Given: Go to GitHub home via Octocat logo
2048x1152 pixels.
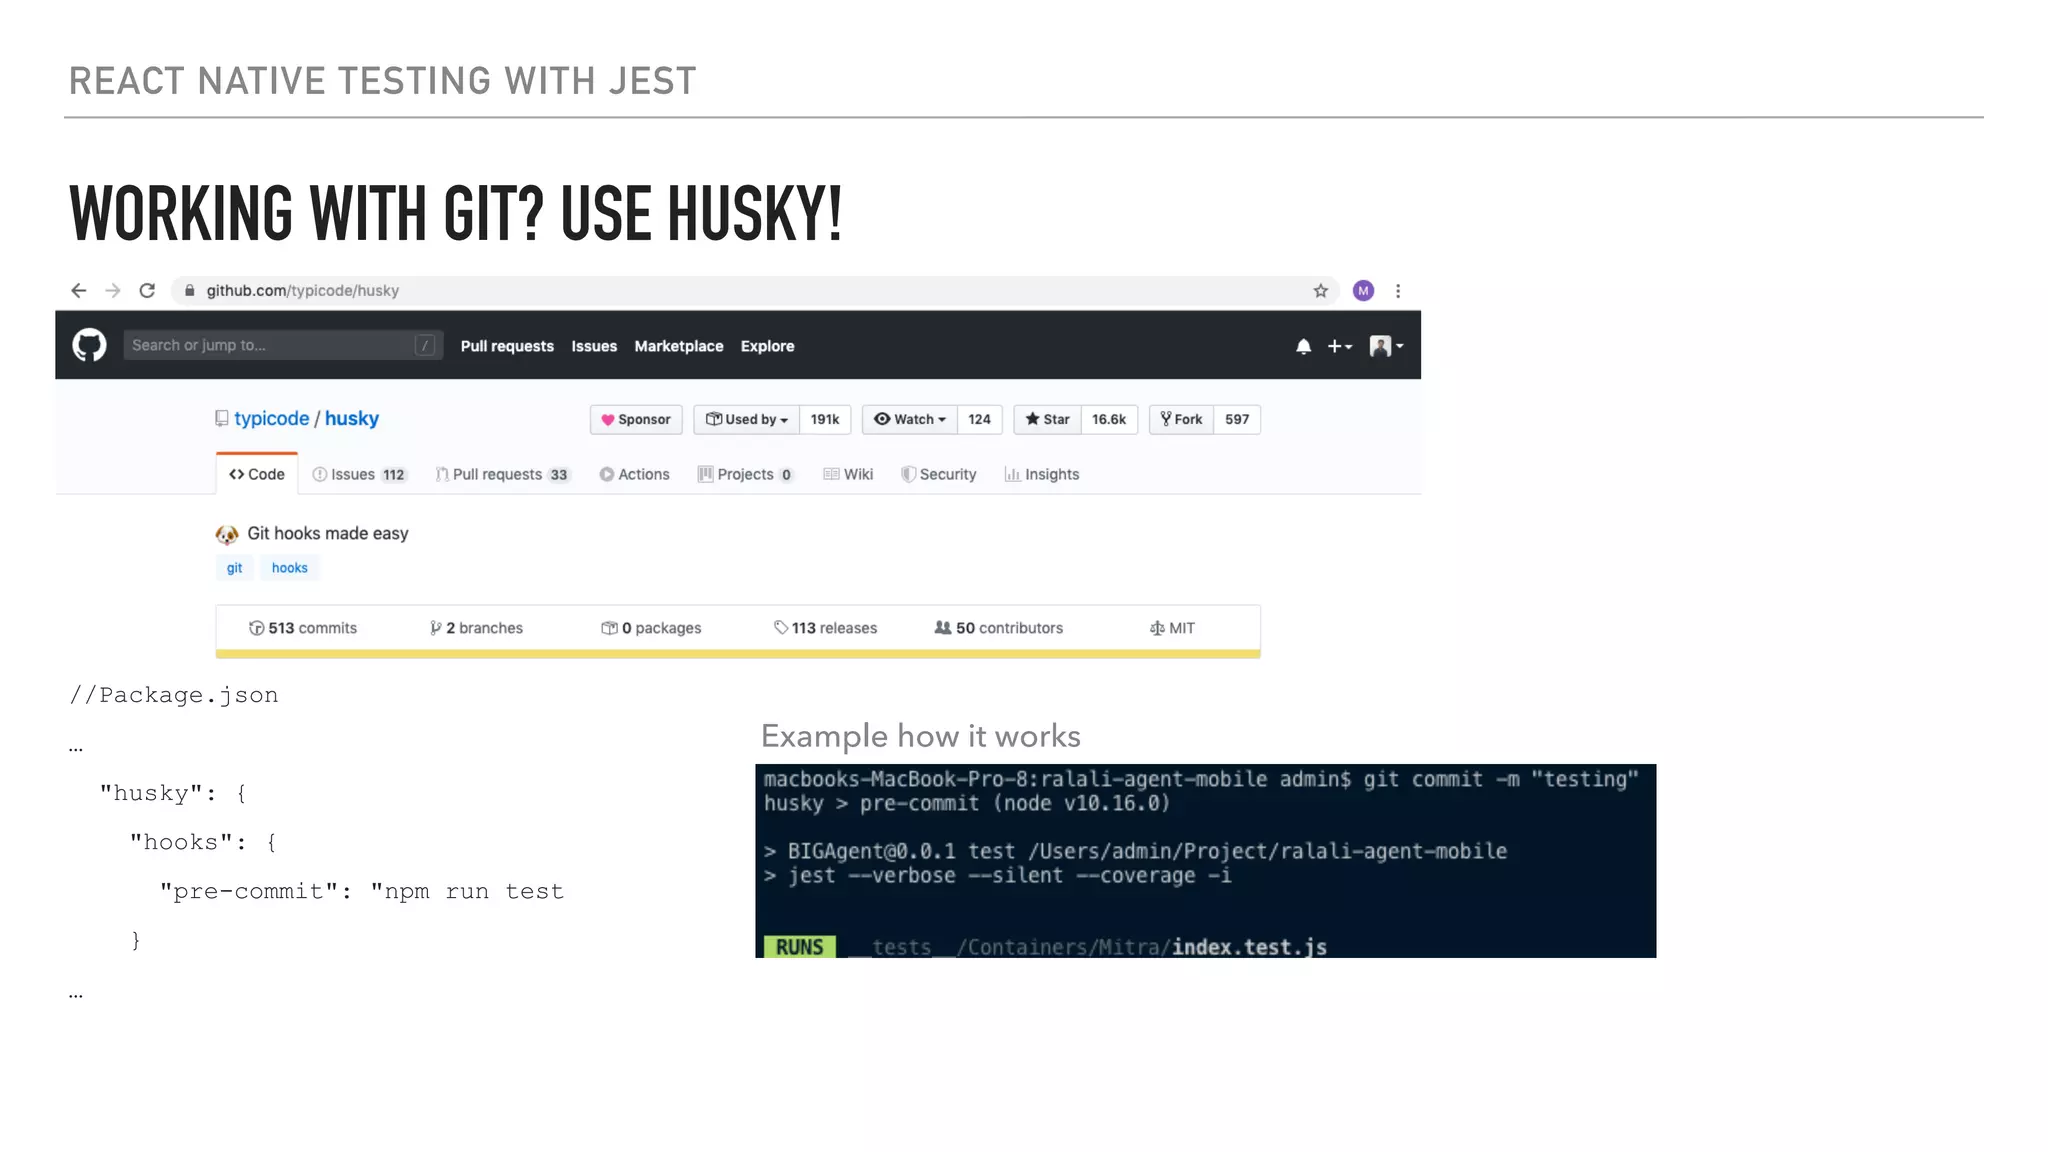Looking at the screenshot, I should 89,345.
